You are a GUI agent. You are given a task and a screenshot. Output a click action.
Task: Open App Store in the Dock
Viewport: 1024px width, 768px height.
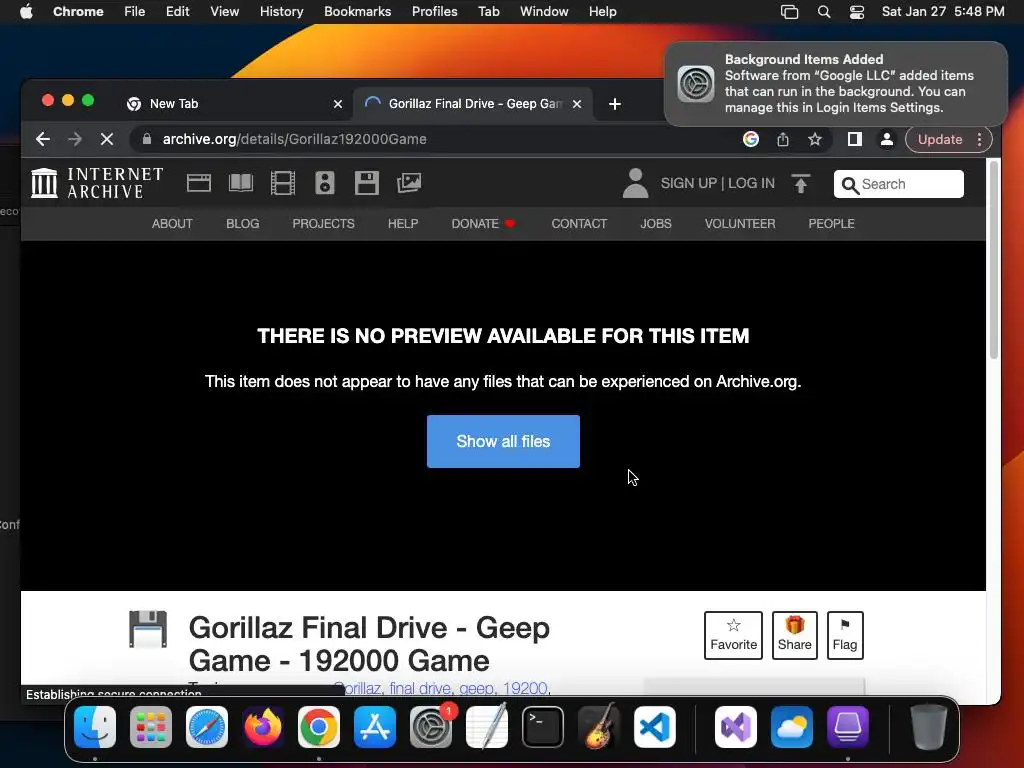(375, 727)
